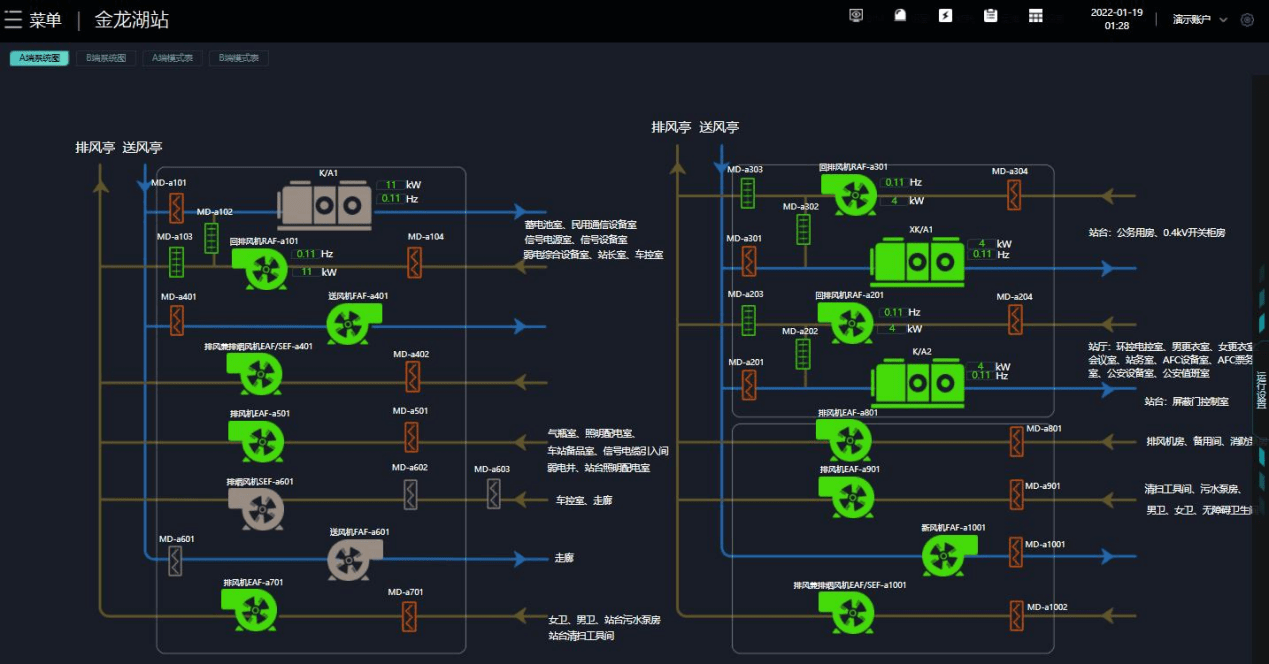1269x664 pixels.
Task: Expand the 运行设置 side panel tab
Action: (x=1260, y=389)
